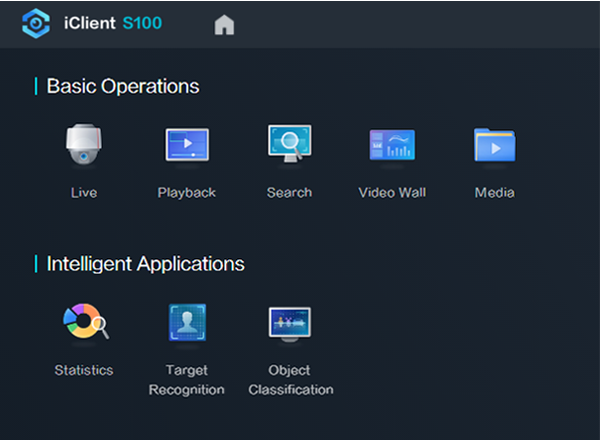Select the 'Media' text label
600x440 pixels.
(x=494, y=193)
